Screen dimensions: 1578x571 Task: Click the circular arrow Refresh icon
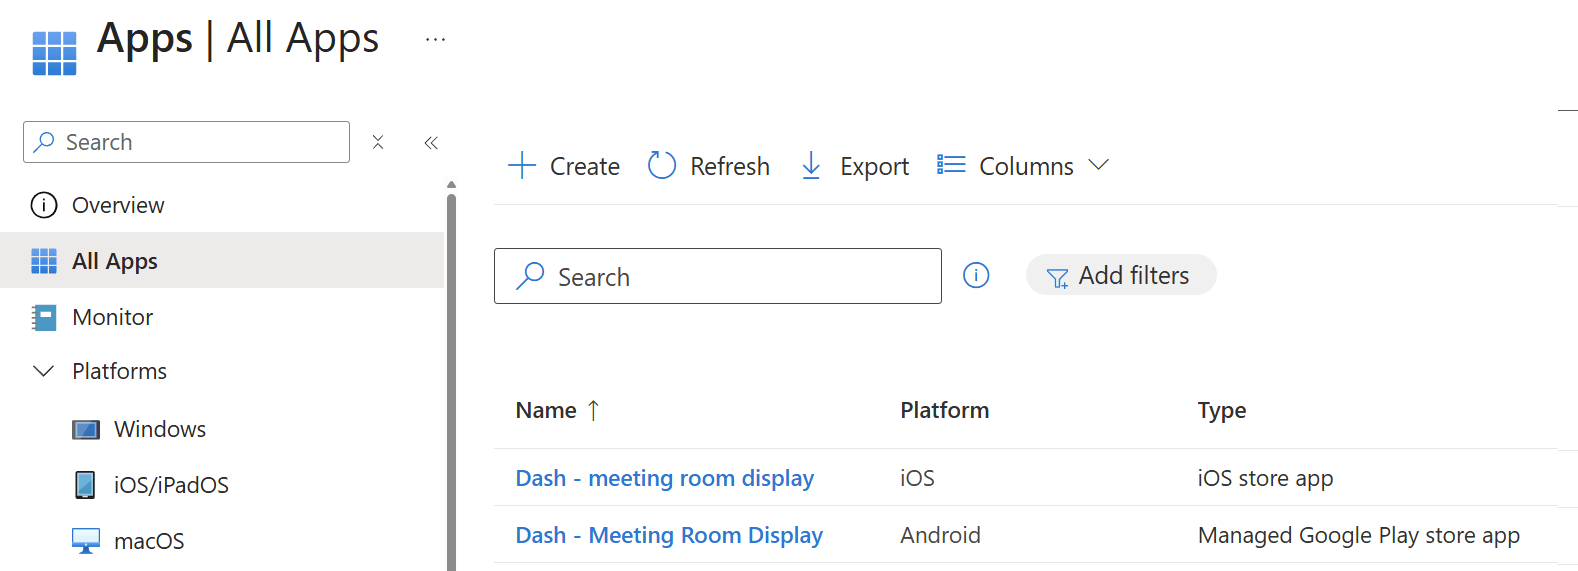click(x=662, y=165)
